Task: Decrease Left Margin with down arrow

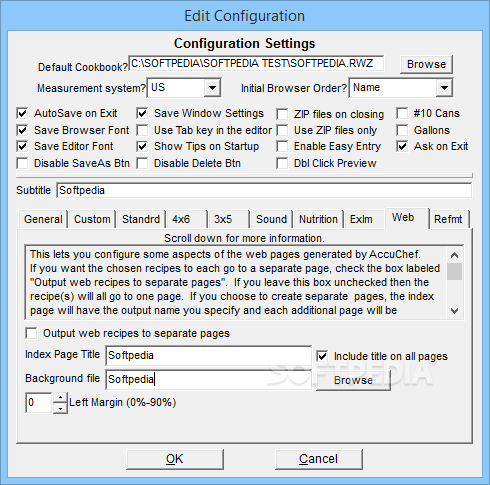Action: pos(60,408)
